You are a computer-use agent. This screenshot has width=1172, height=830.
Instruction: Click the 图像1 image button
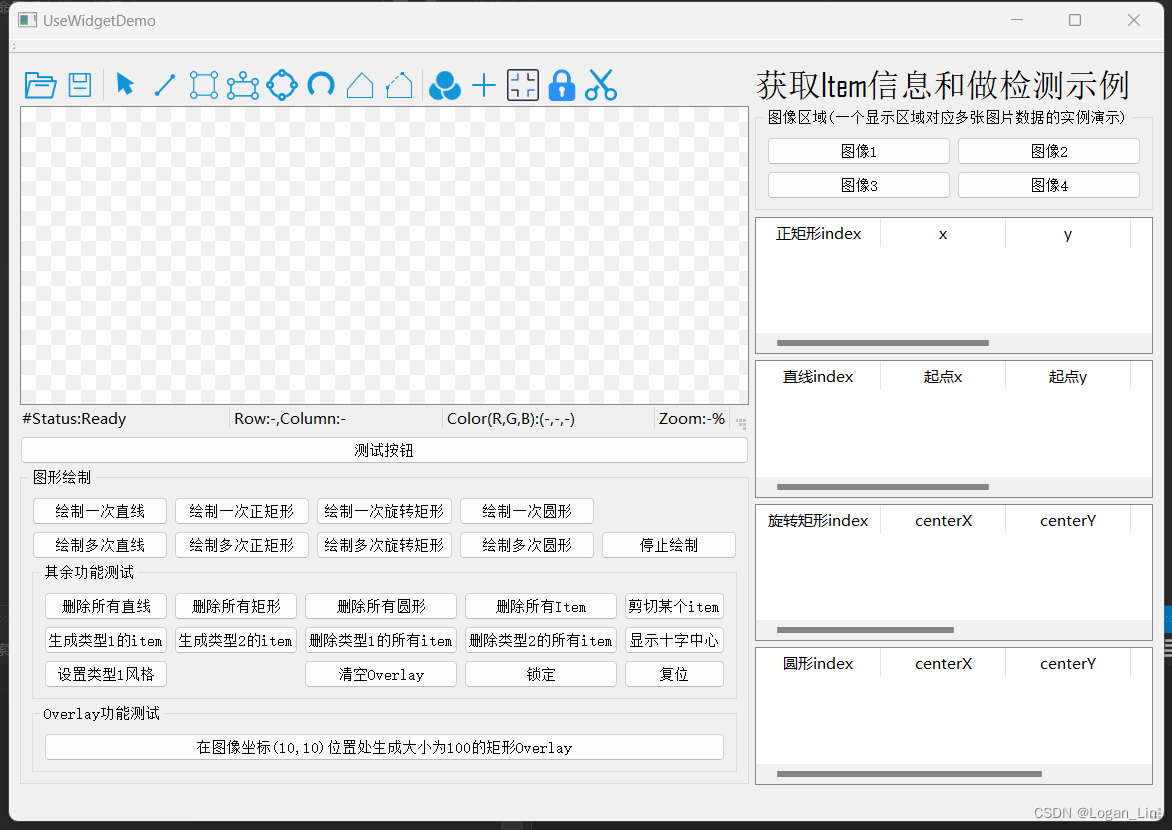pos(858,150)
